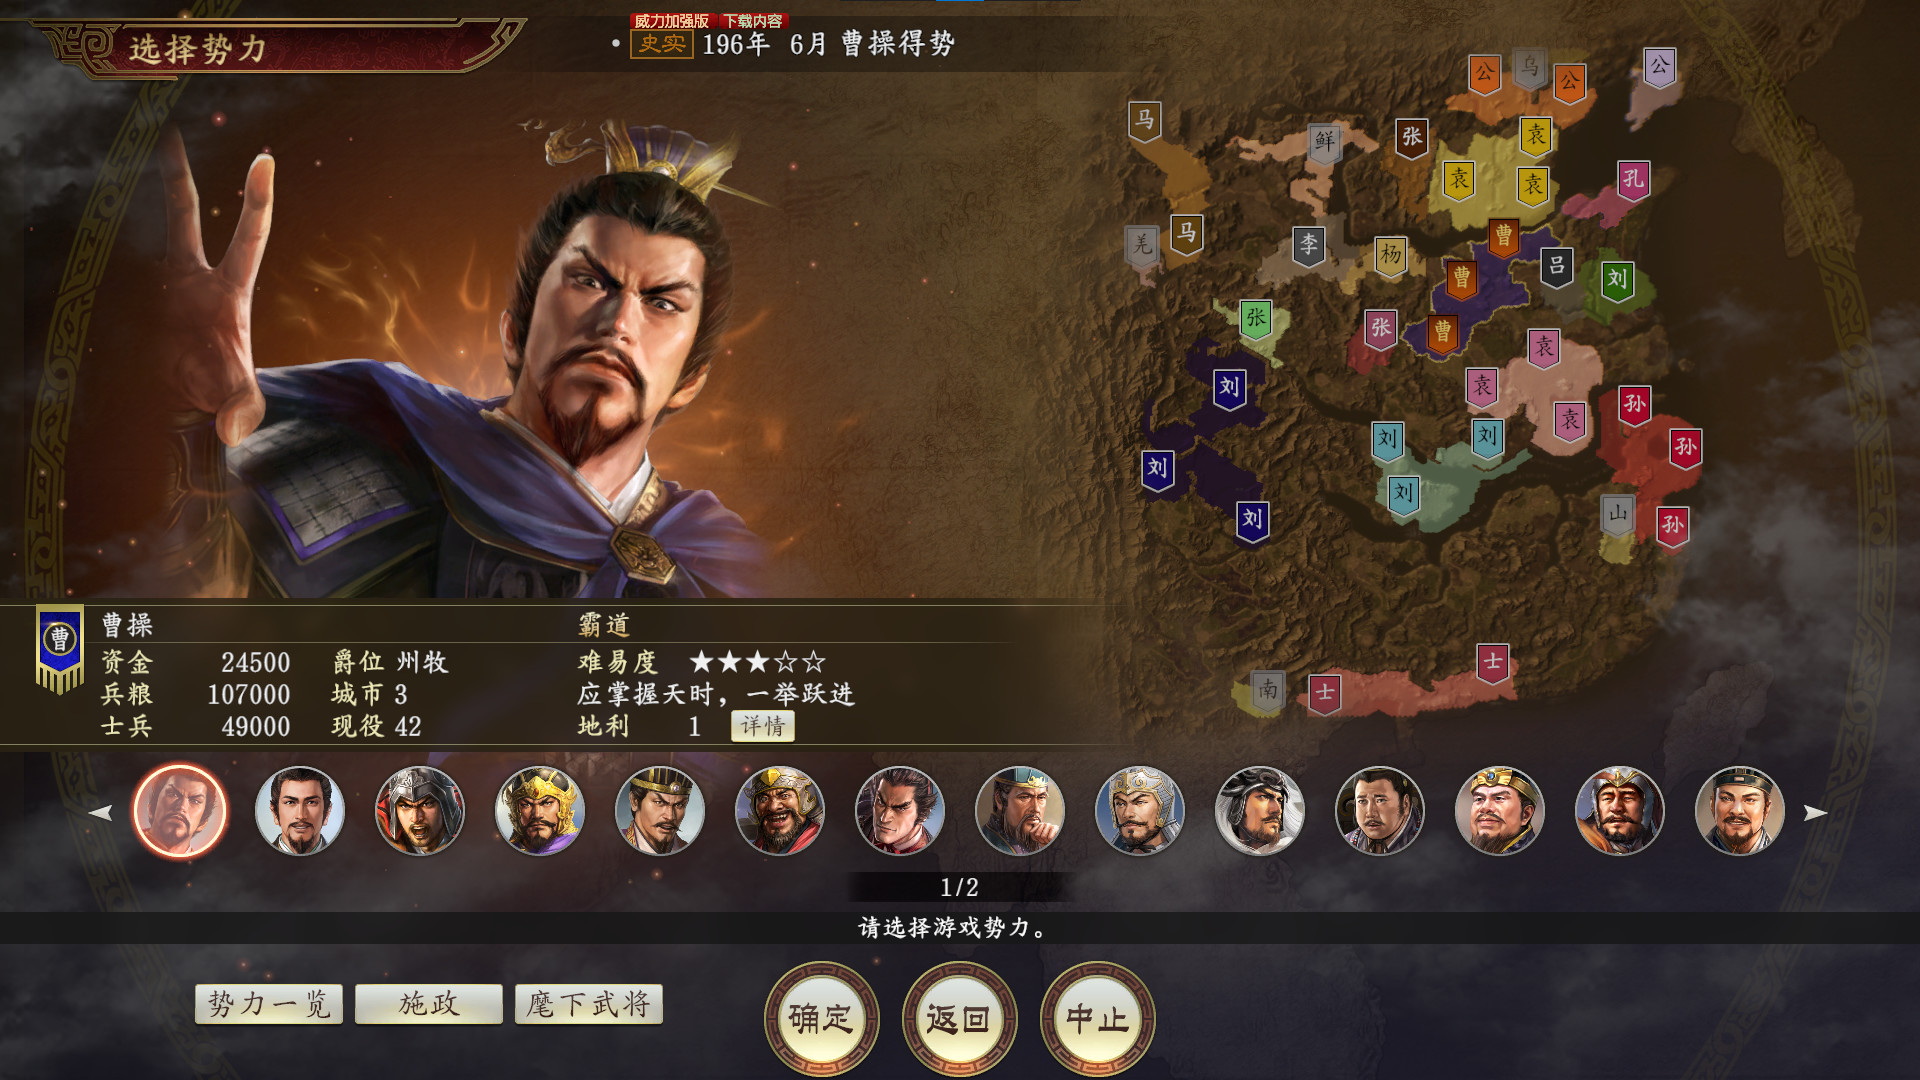Confirm selection with 确定 button
Screen dimensions: 1920x1080
tap(821, 1019)
